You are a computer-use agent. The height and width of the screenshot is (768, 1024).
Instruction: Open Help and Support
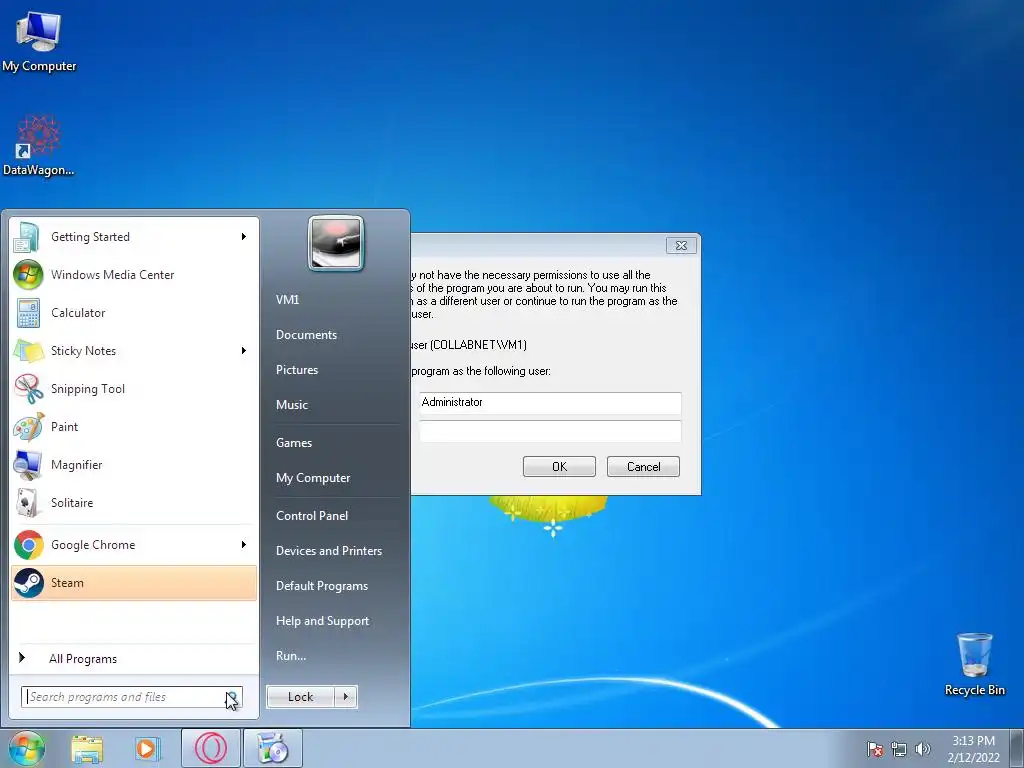pos(323,621)
